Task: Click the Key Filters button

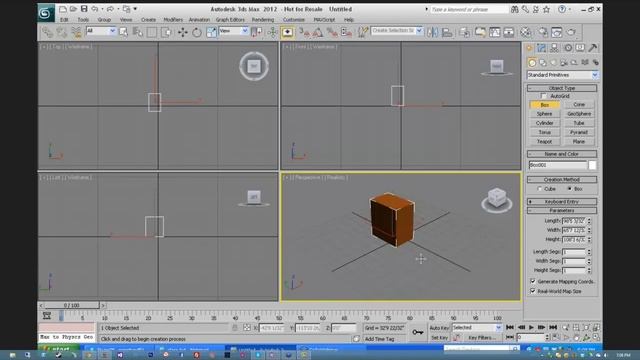Action: tap(482, 338)
